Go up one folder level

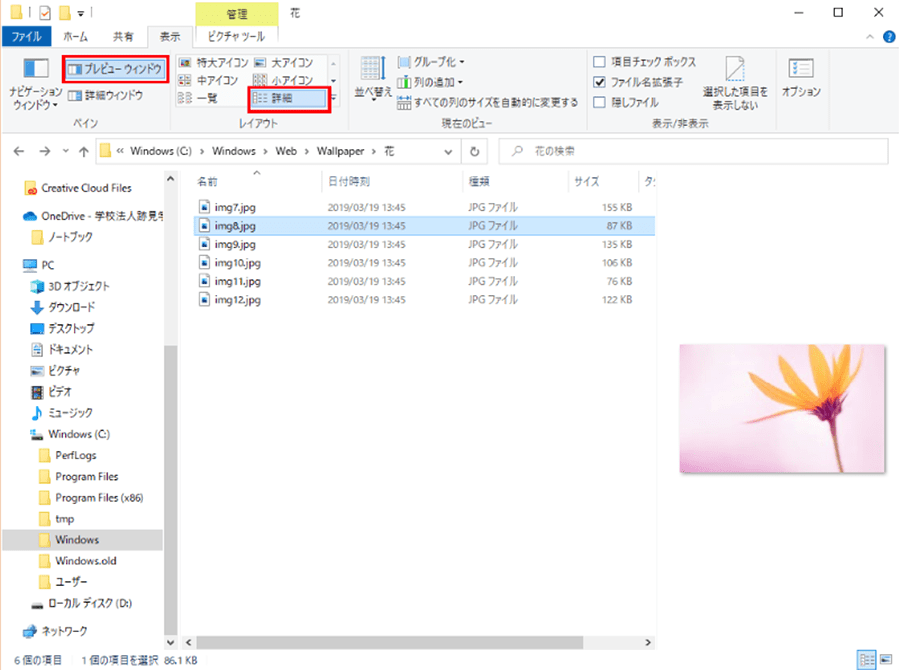(x=84, y=151)
